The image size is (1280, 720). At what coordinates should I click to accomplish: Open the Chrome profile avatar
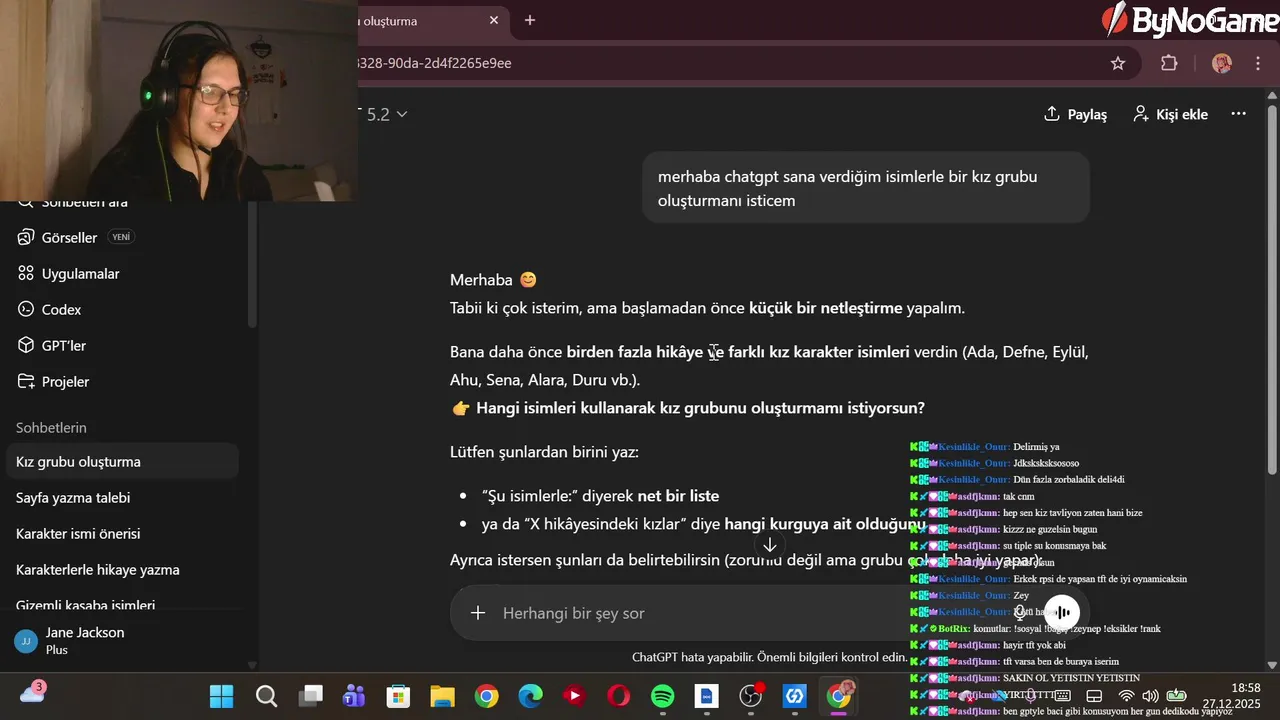(1222, 63)
